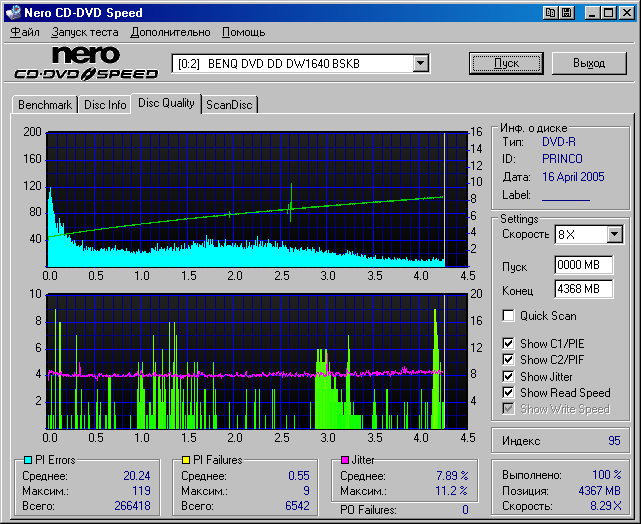Uncheck Show C1/PIE option
This screenshot has height=524, width=641.
tap(509, 344)
